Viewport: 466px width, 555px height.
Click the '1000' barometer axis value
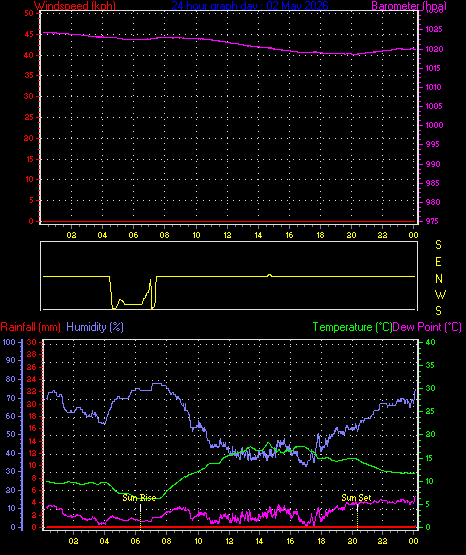click(x=434, y=125)
